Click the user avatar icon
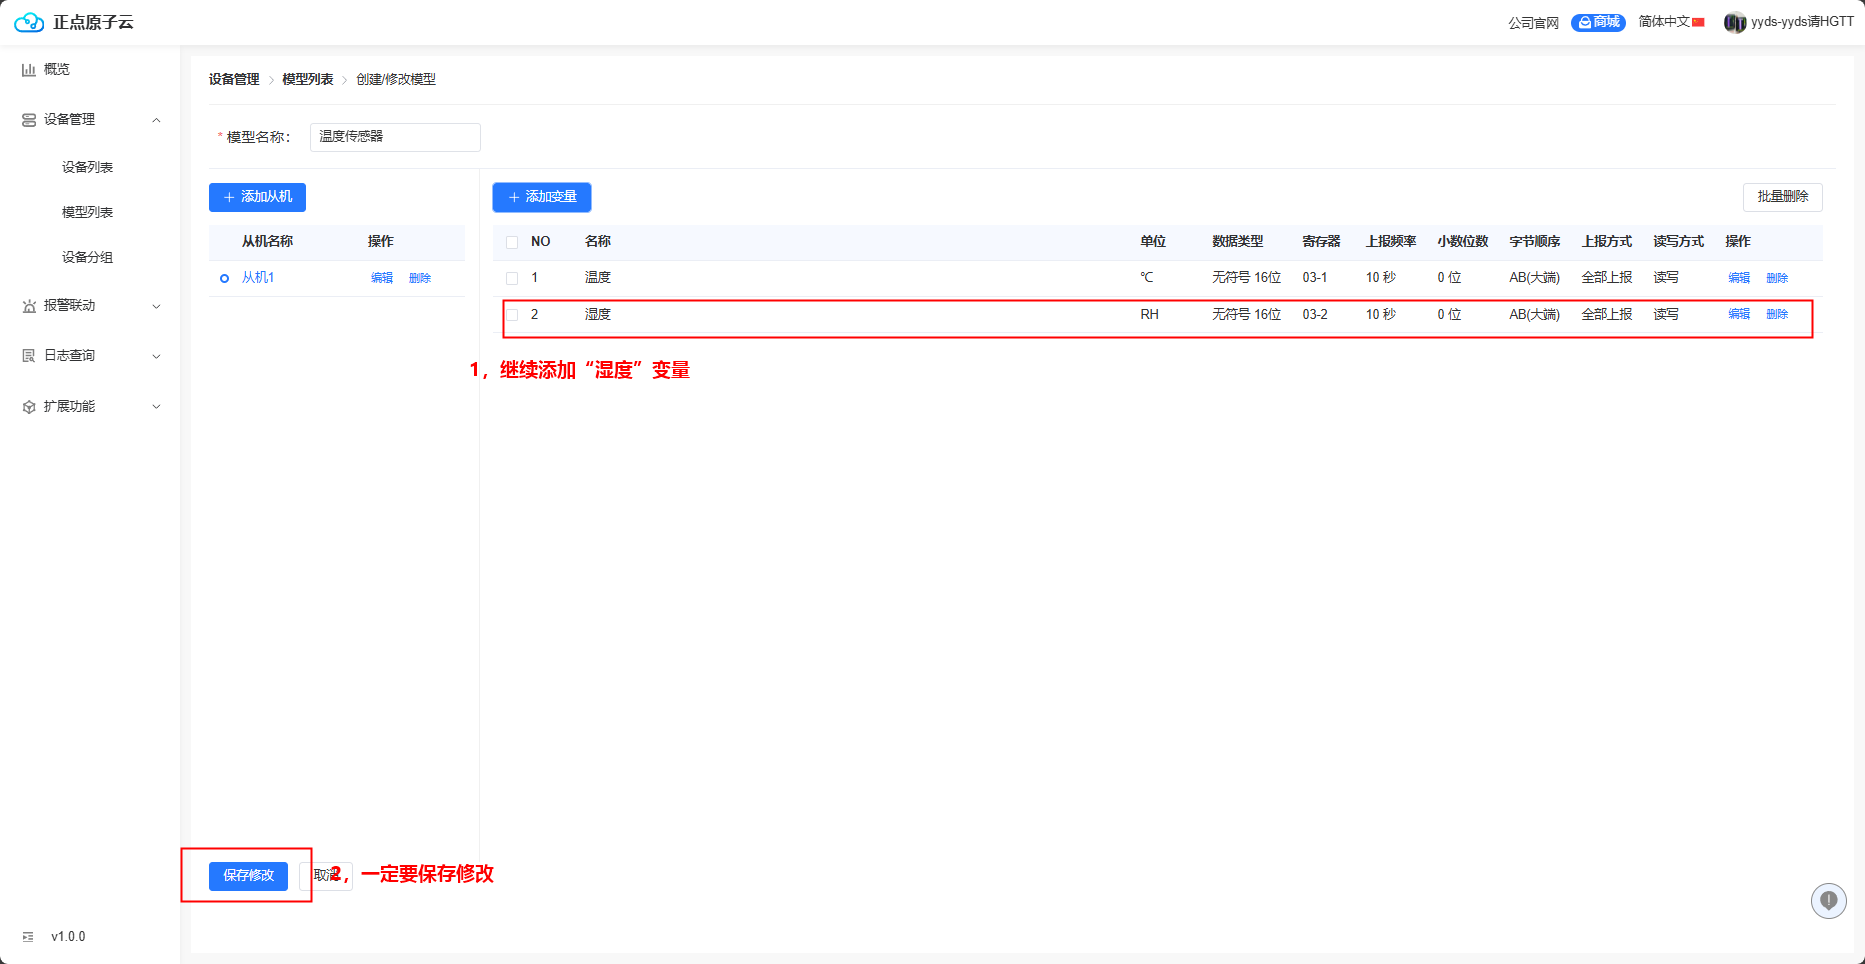Screen dimensions: 1865x964 (x=1734, y=22)
